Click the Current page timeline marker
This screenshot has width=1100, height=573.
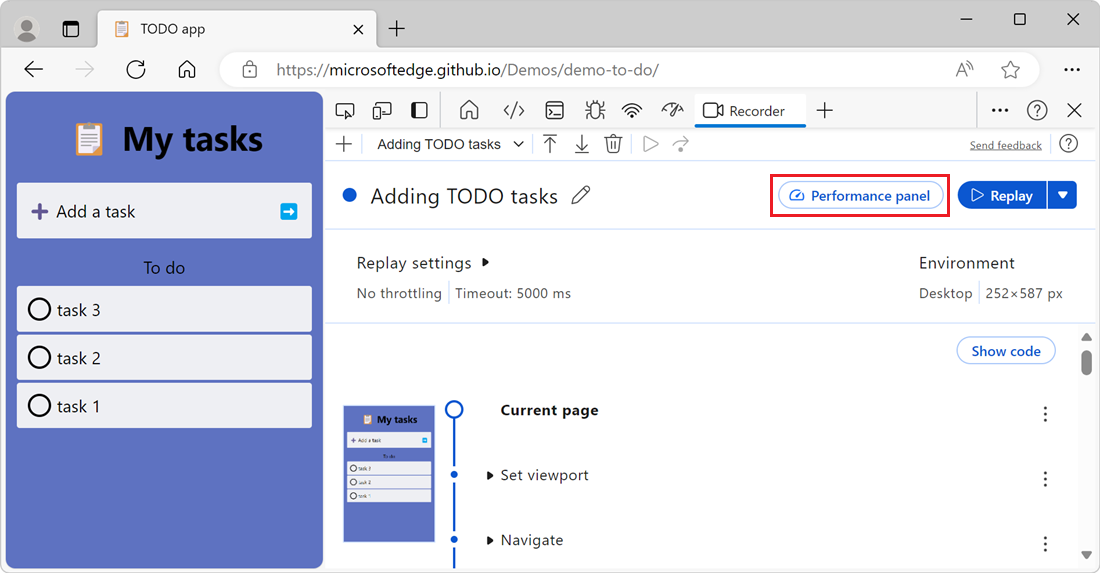pos(454,409)
